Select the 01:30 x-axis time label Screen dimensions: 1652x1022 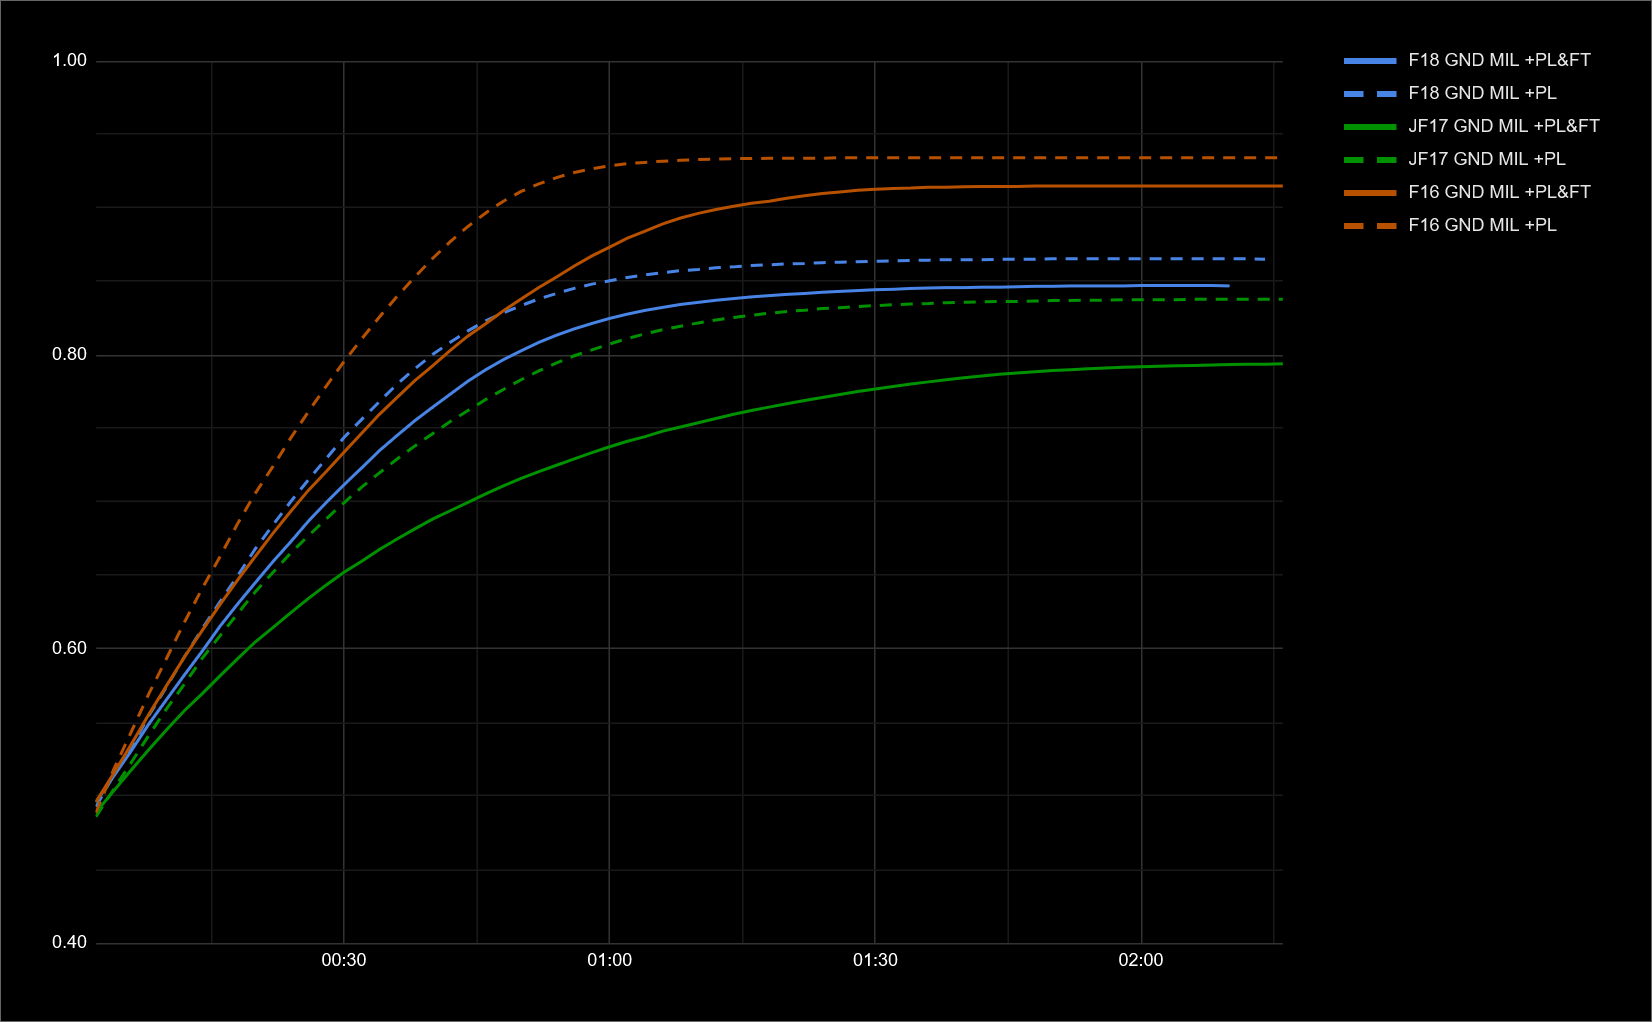click(875, 960)
